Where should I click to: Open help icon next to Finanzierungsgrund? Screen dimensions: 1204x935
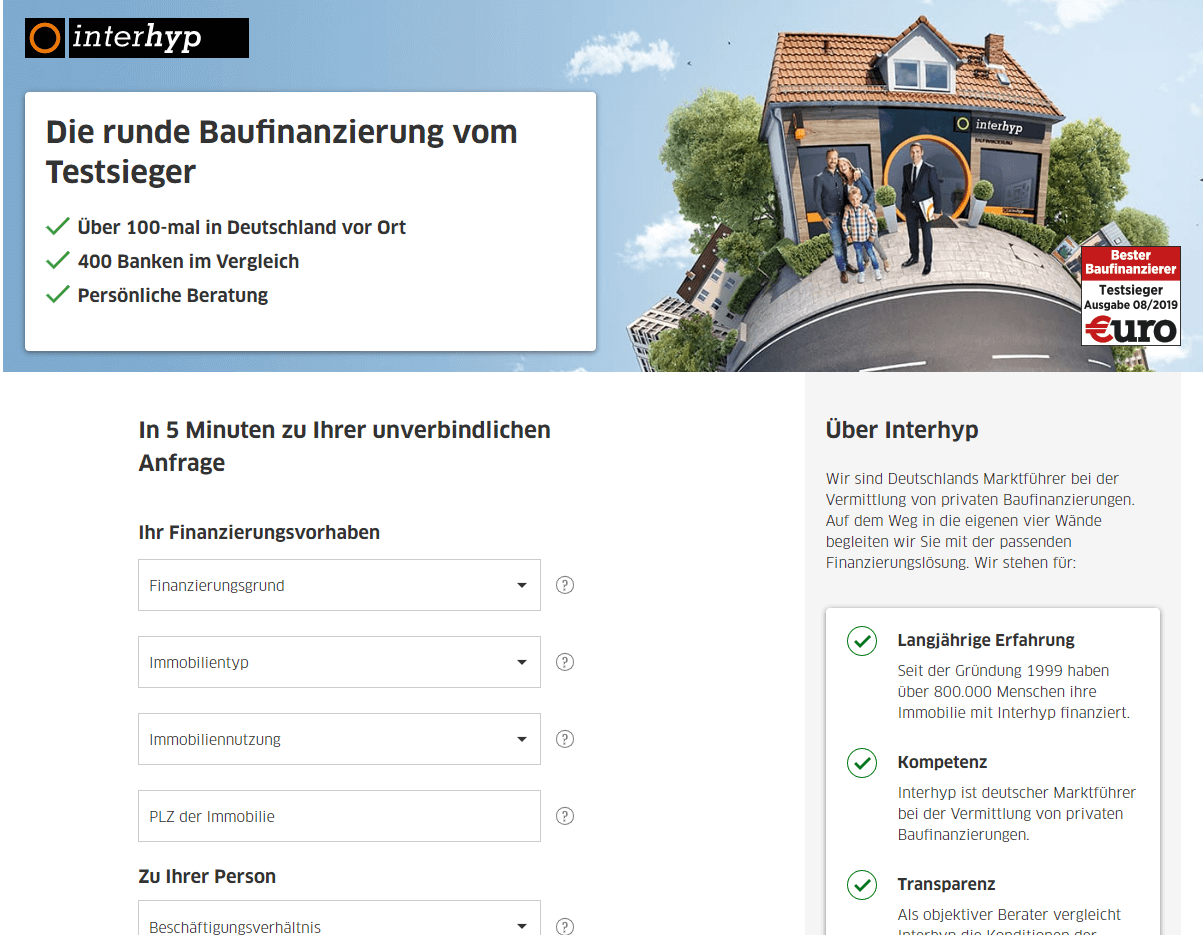pos(565,585)
